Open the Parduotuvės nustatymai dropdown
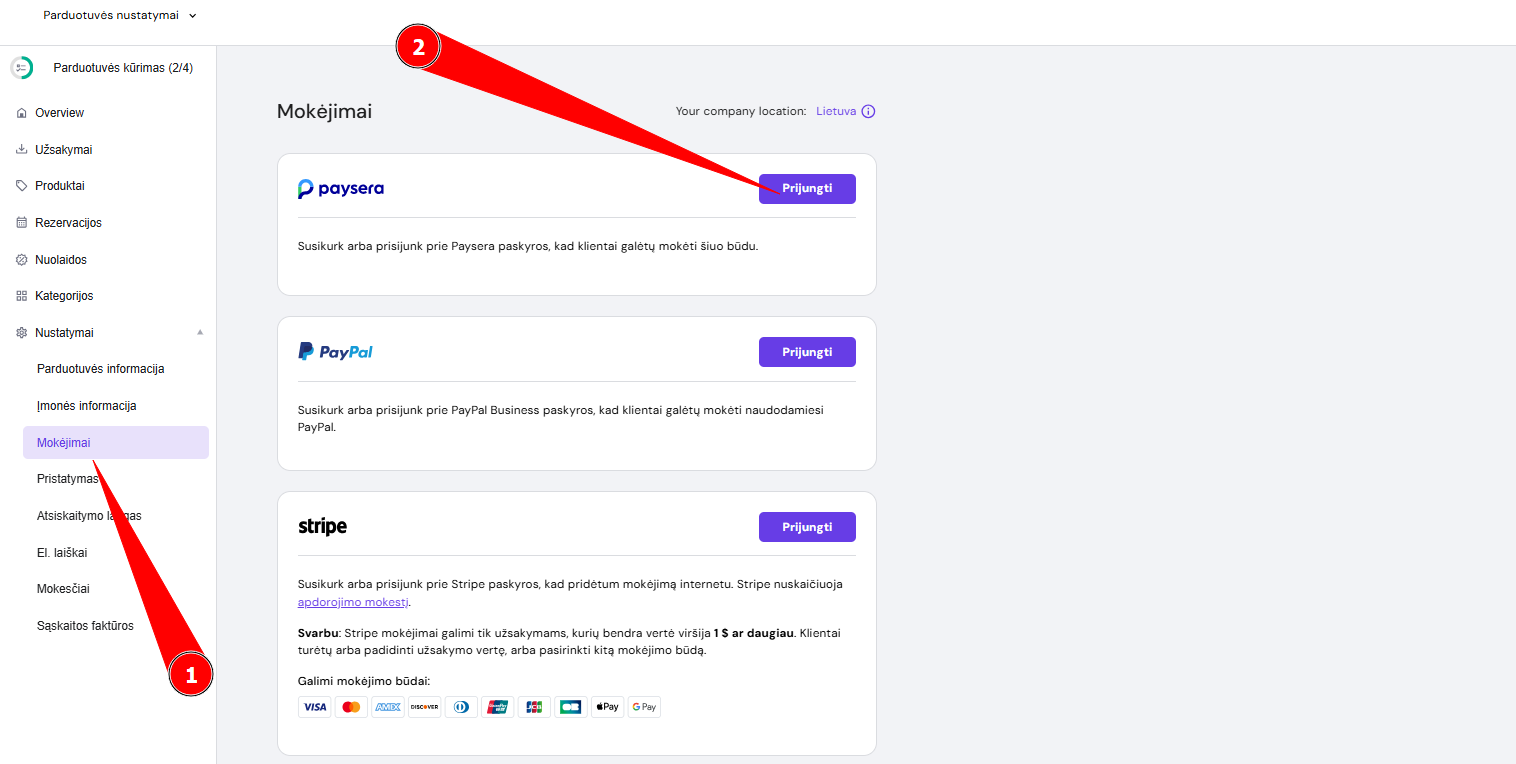 (119, 15)
